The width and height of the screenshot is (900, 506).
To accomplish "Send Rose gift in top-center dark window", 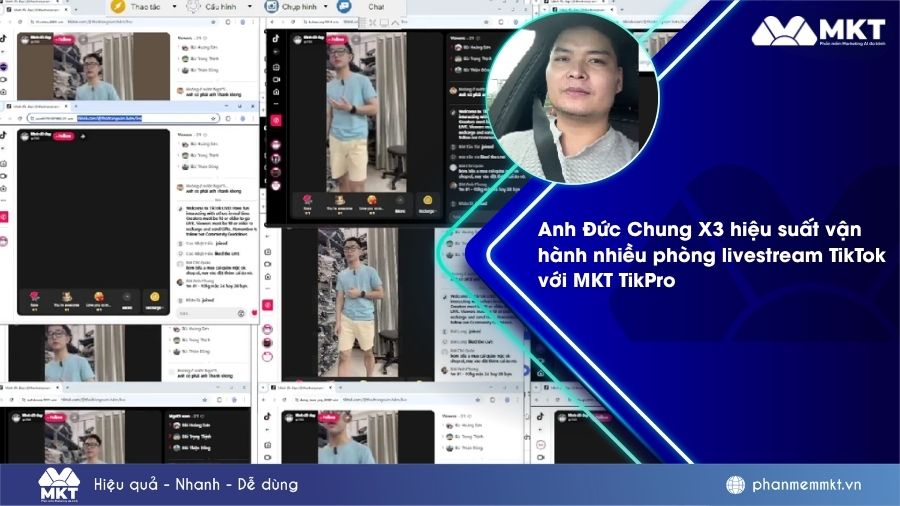I will (308, 204).
